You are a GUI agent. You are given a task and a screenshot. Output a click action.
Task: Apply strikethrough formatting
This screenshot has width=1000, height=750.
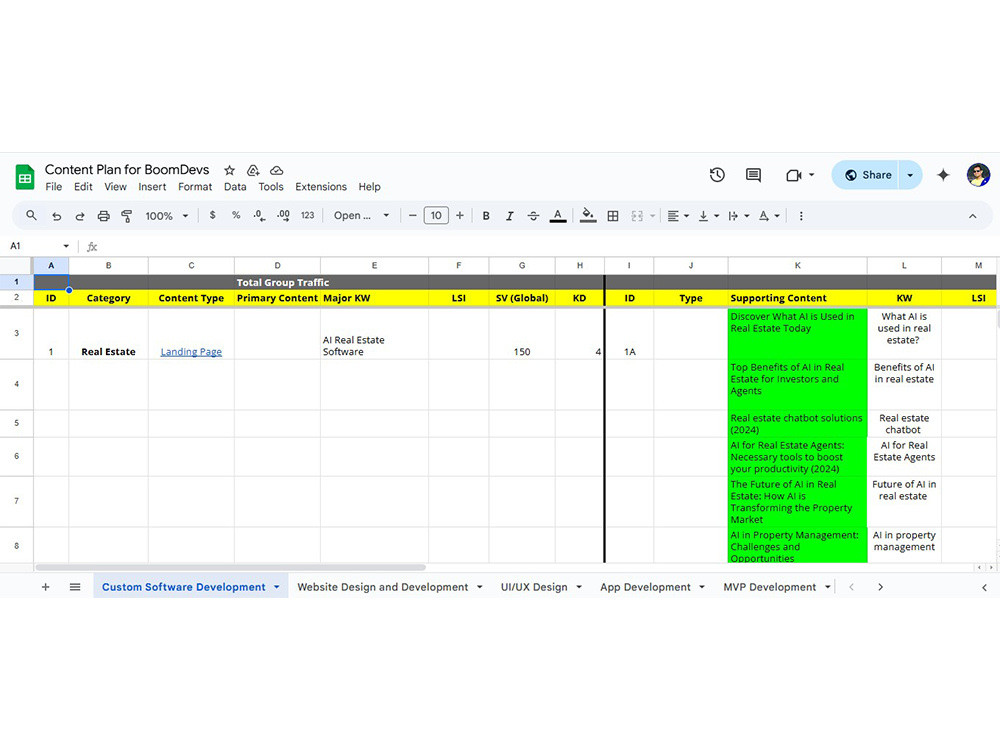[533, 216]
